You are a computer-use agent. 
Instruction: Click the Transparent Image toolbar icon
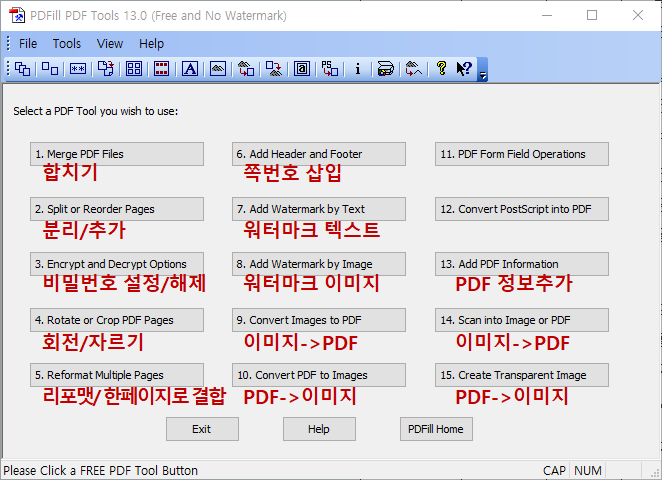413,69
